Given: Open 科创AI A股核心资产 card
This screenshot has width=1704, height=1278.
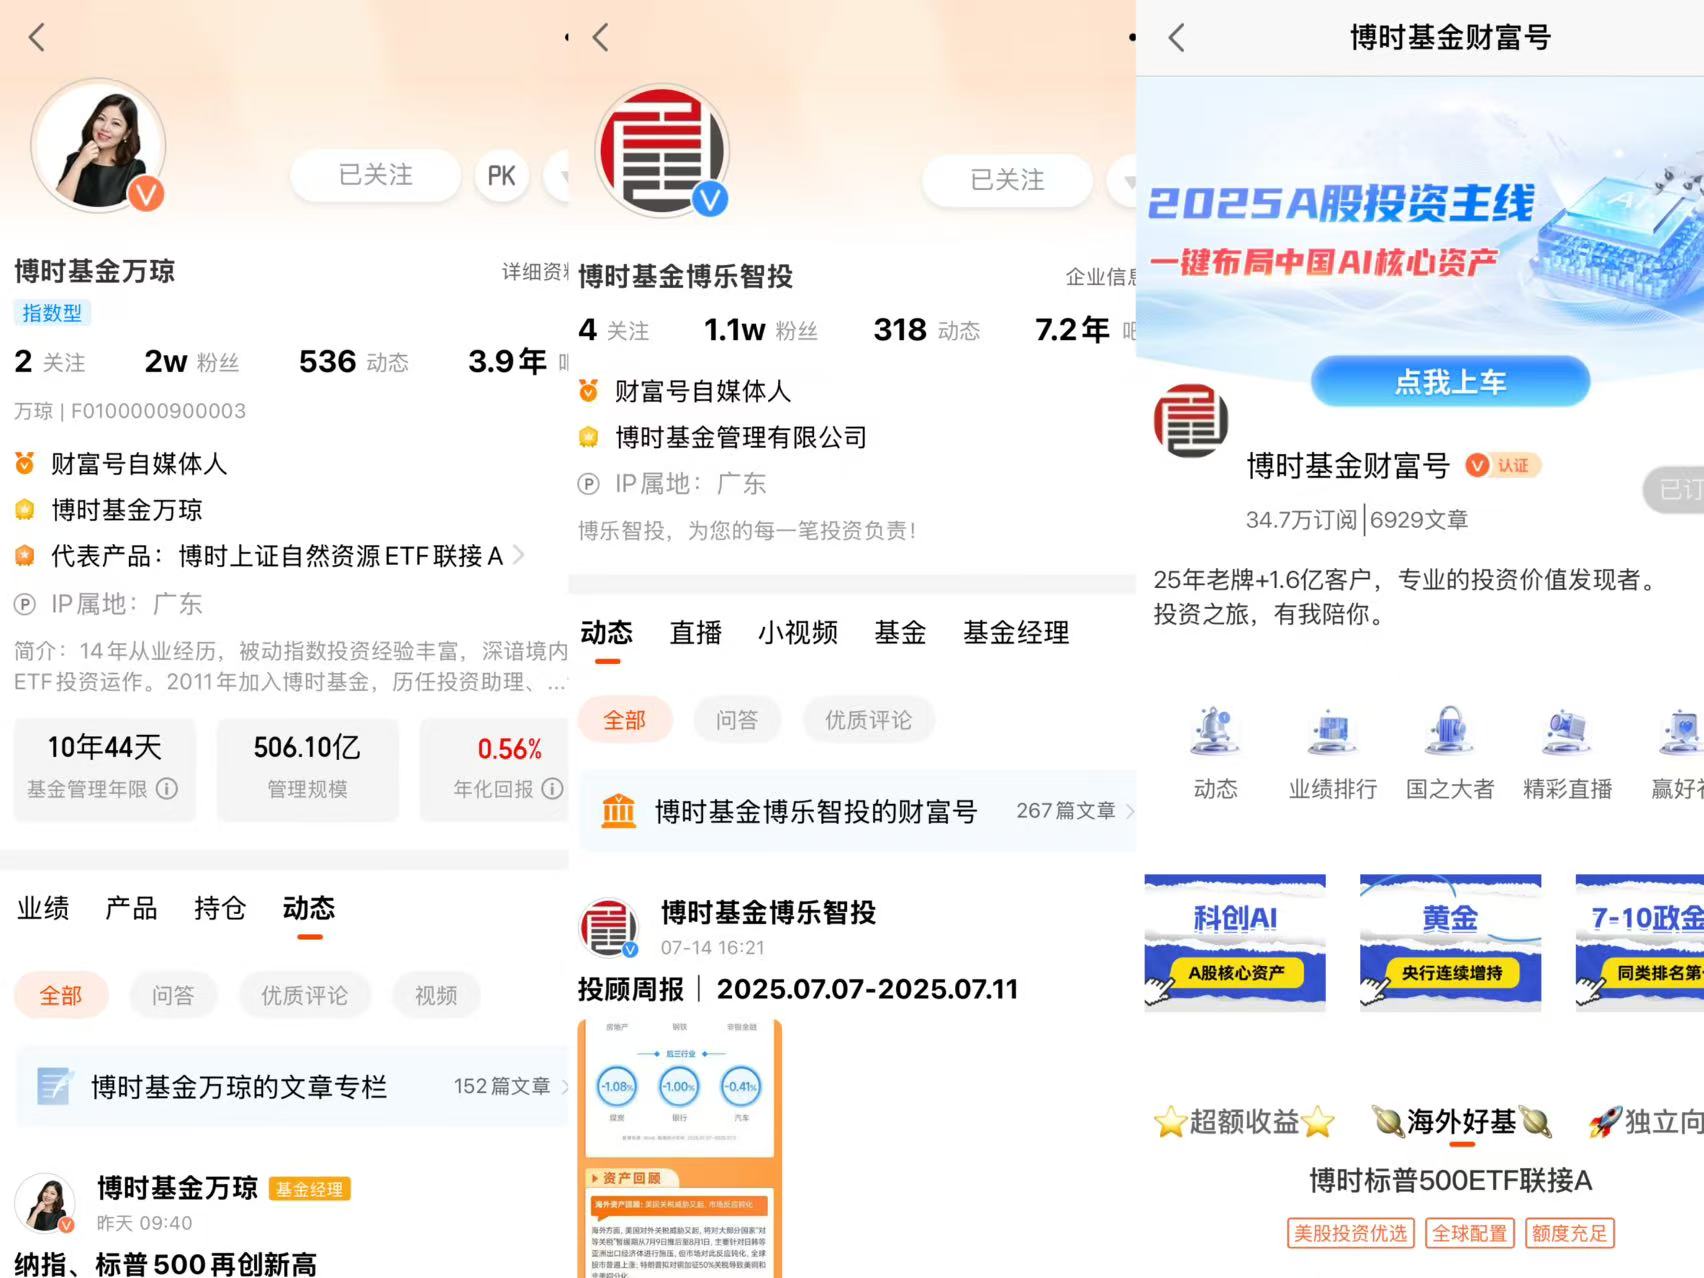Looking at the screenshot, I should pos(1235,943).
